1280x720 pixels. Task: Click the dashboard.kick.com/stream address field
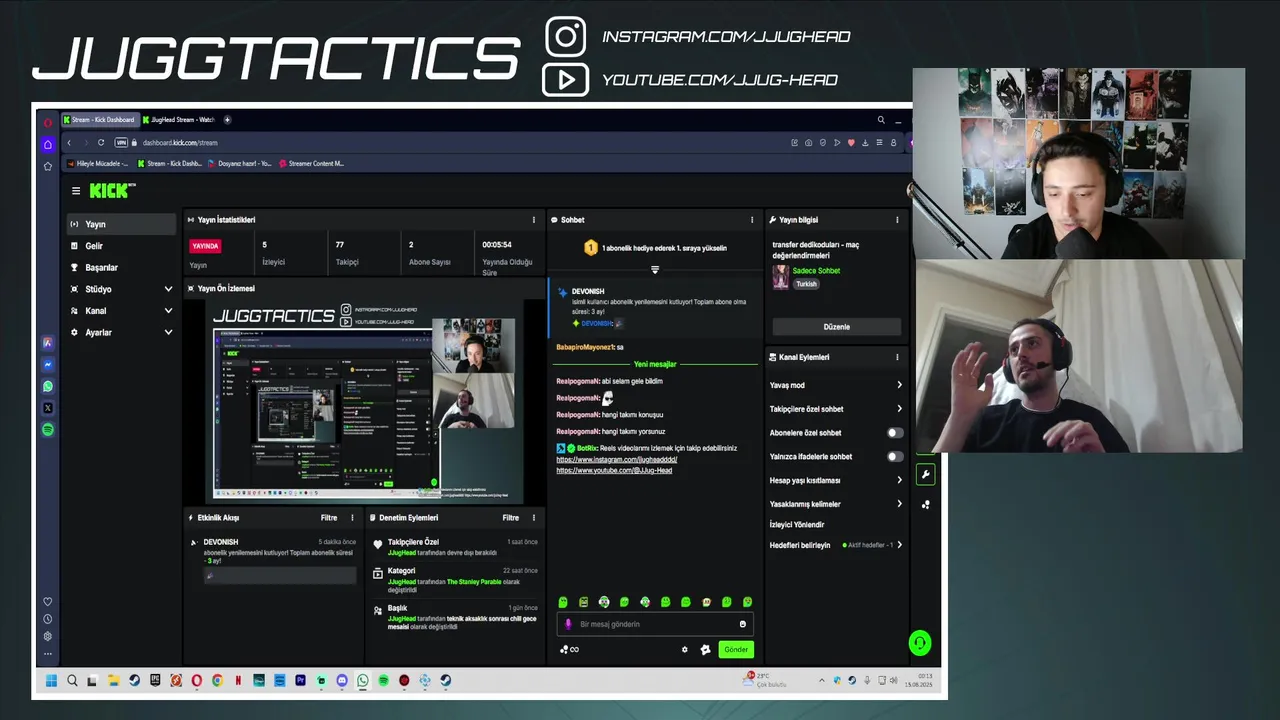point(180,143)
